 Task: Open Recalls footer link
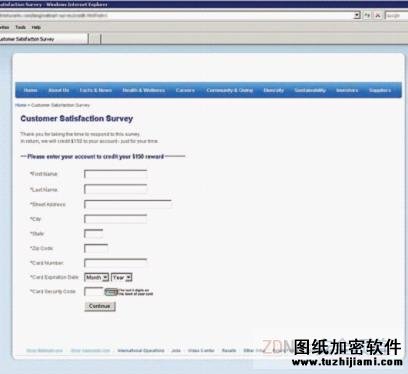229,350
